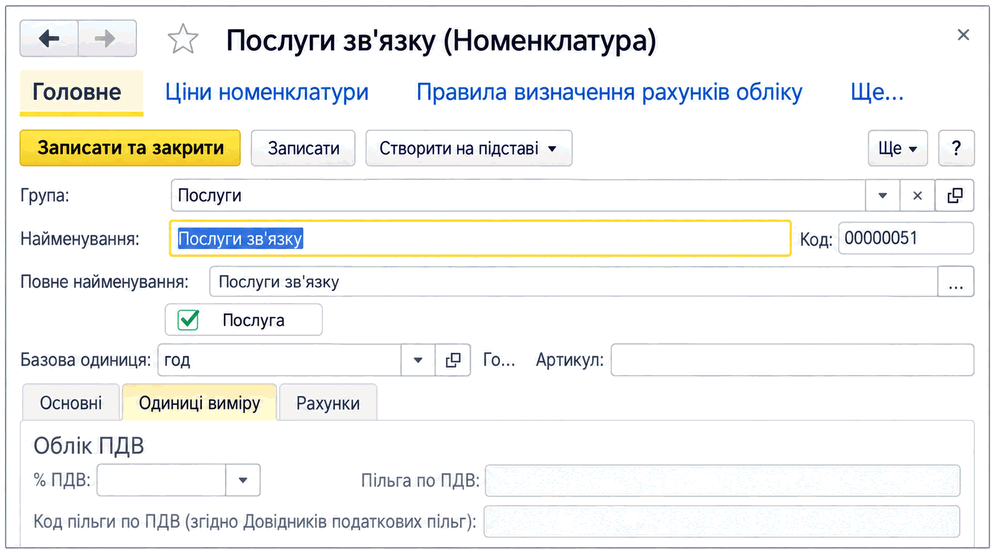
Task: Open the Базова одиниця item with the open icon
Action: point(452,360)
